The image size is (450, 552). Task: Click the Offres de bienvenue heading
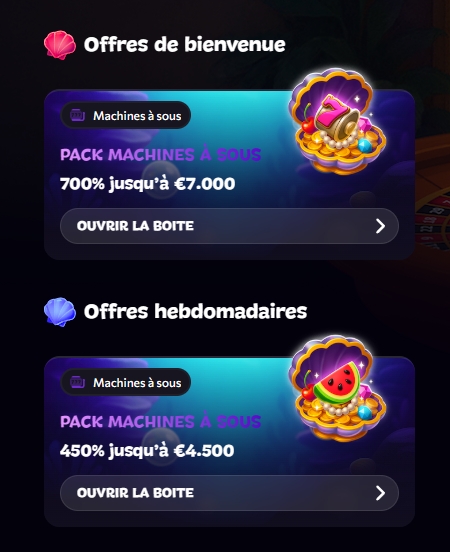click(185, 45)
